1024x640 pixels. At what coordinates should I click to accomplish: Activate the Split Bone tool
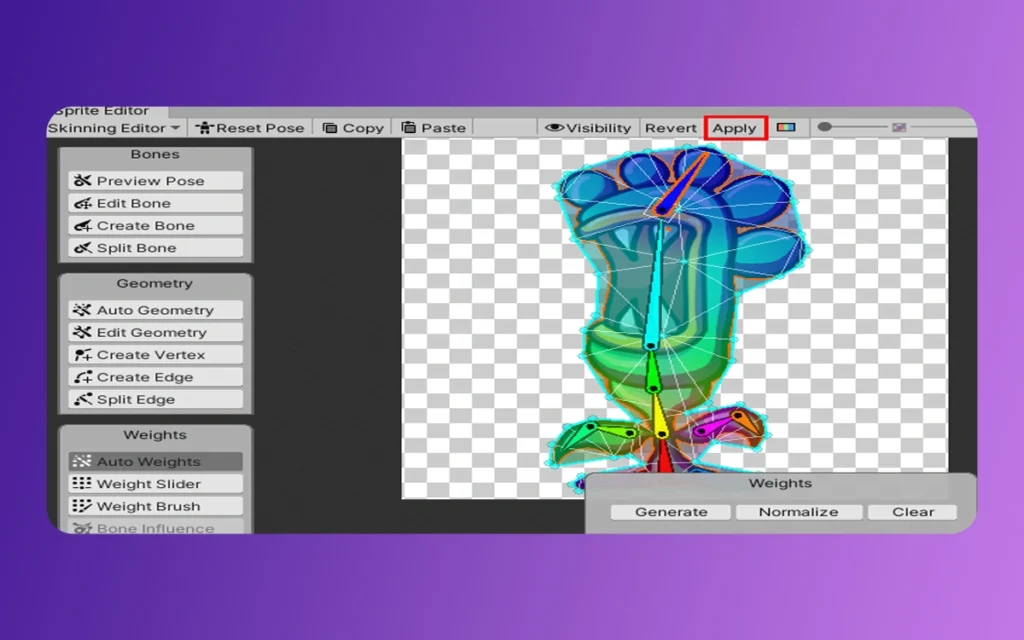point(153,247)
